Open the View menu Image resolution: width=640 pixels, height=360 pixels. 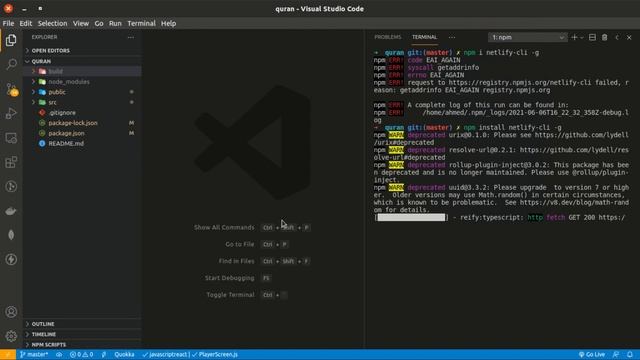pyautogui.click(x=81, y=23)
